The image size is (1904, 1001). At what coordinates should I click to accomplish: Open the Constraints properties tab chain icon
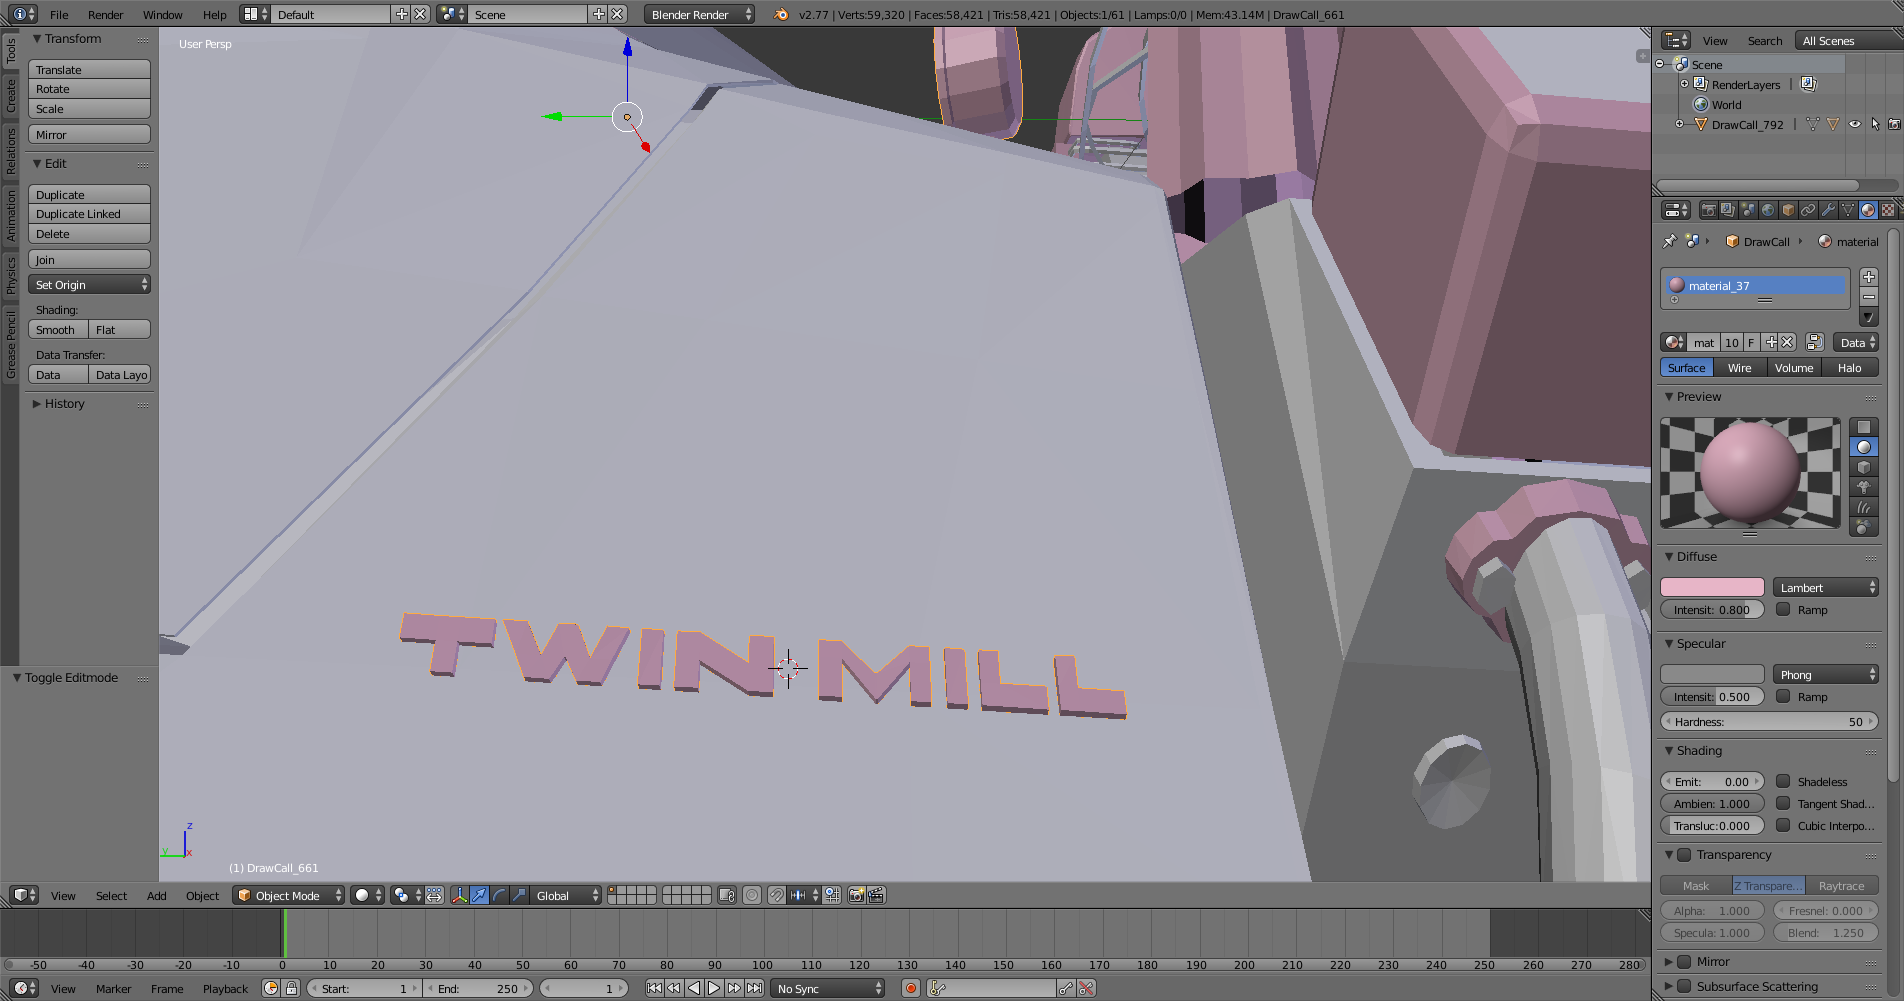coord(1808,210)
